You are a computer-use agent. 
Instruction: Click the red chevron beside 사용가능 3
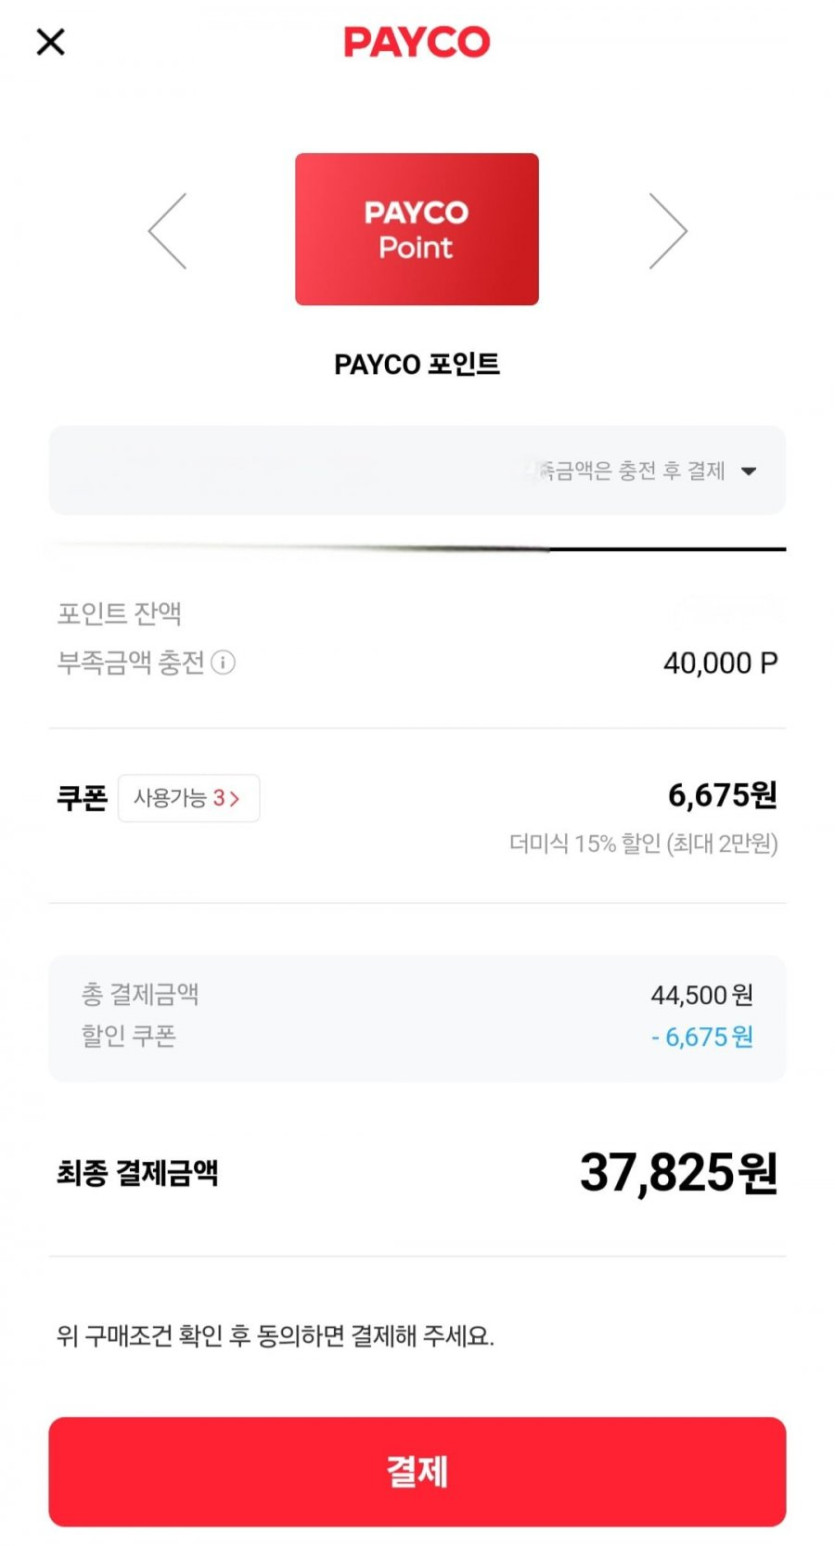coord(235,799)
